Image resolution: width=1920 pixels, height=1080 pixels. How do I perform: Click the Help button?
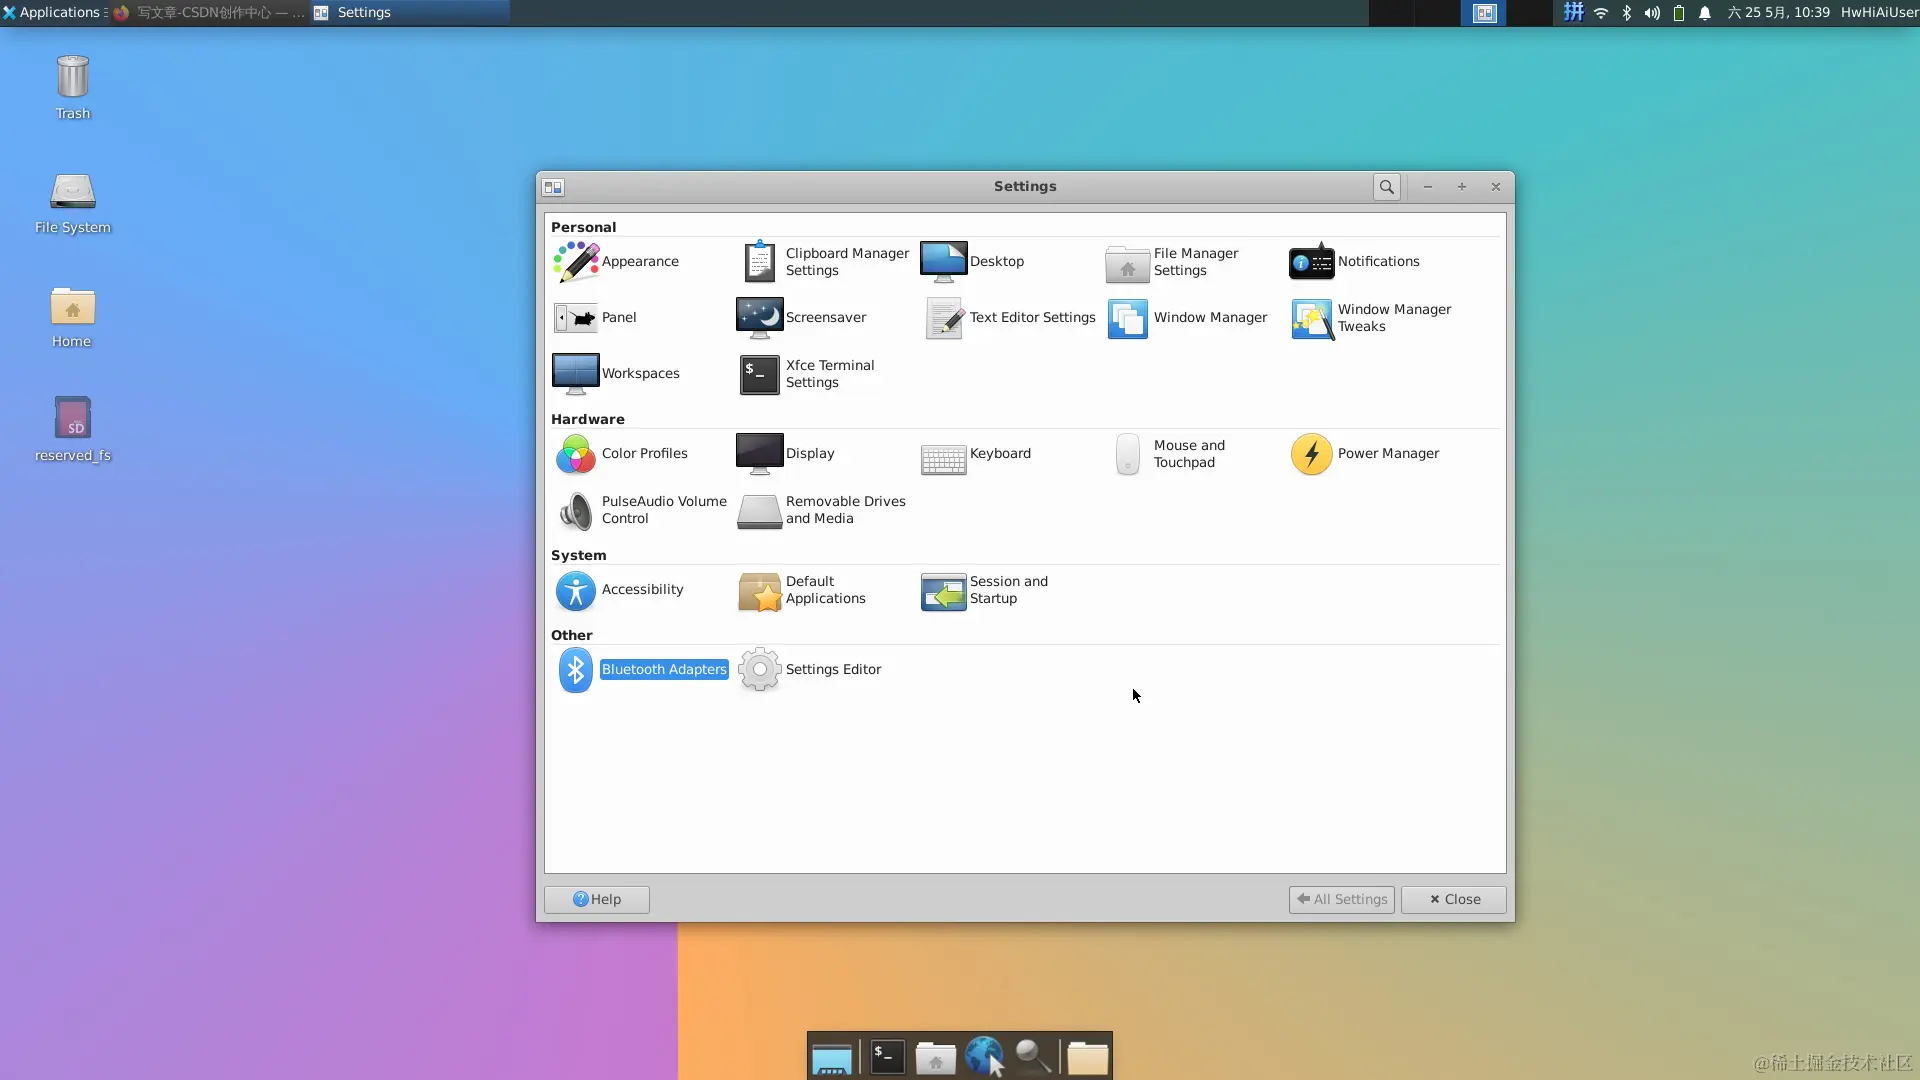click(597, 899)
